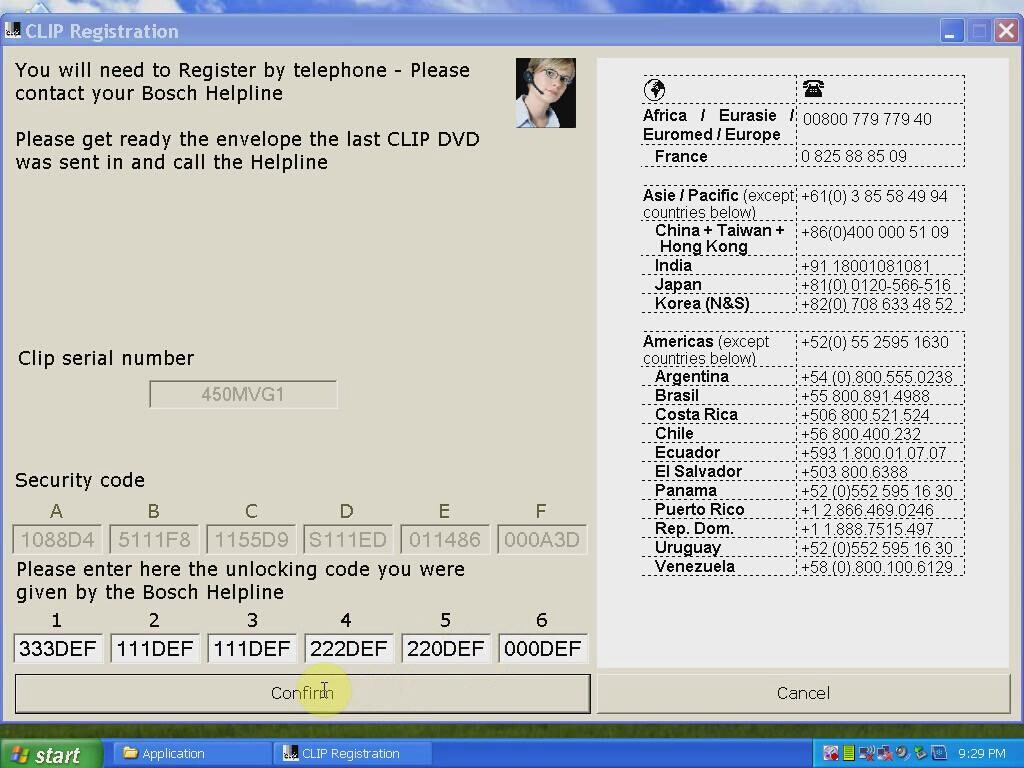Focus unlocking code field 3

pos(252,648)
